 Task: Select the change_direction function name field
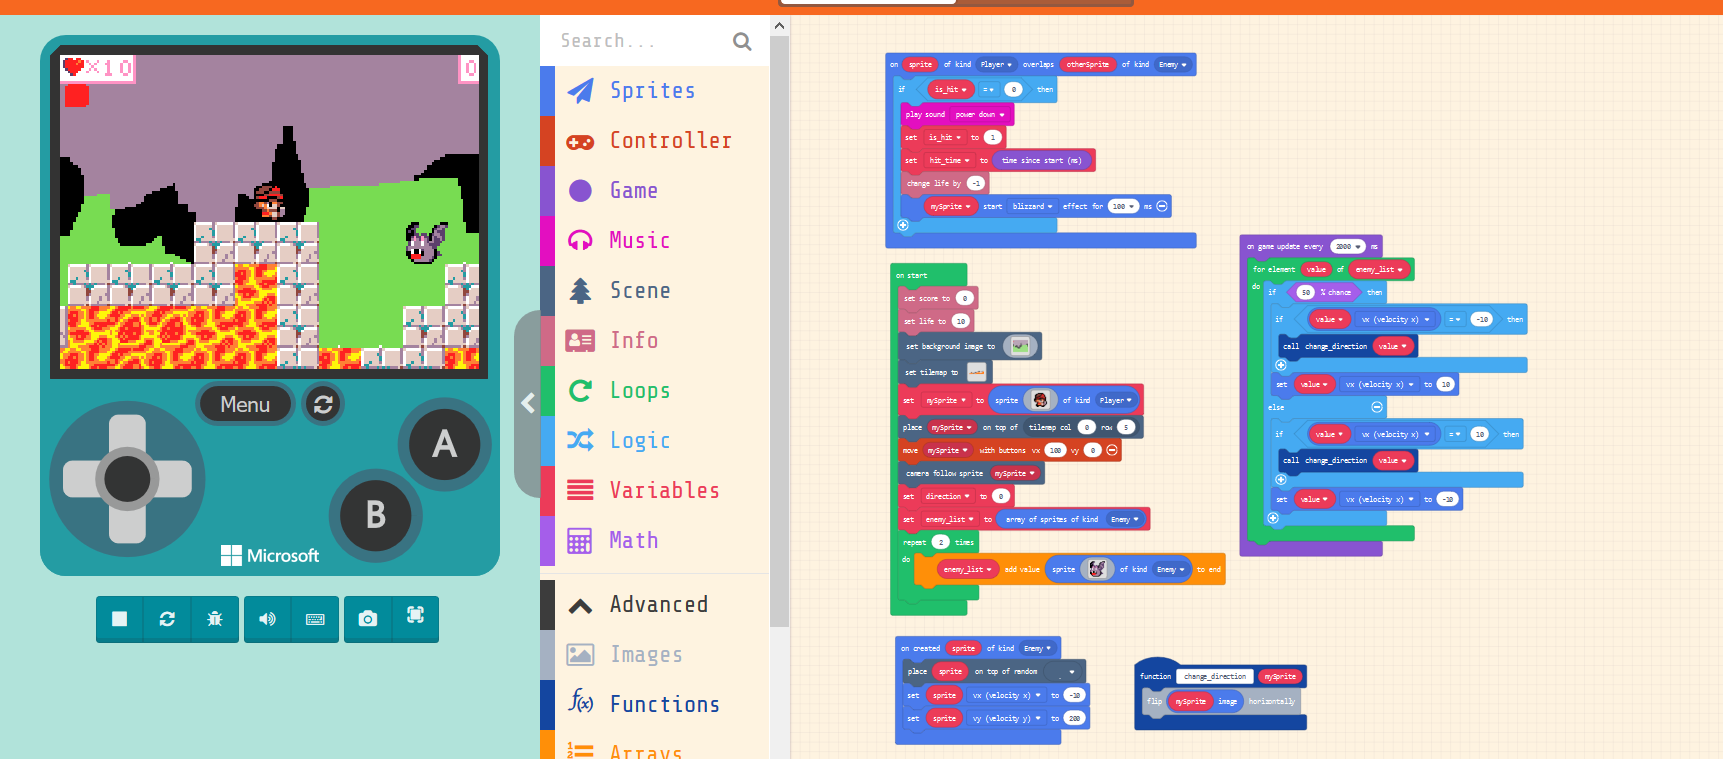[x=1215, y=676]
